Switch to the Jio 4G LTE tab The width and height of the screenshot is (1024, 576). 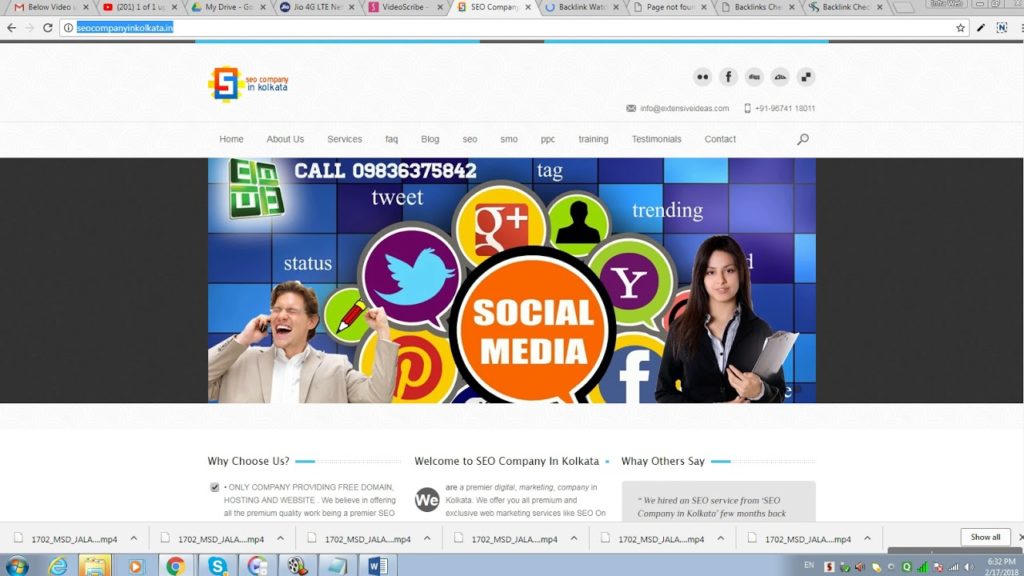[315, 7]
